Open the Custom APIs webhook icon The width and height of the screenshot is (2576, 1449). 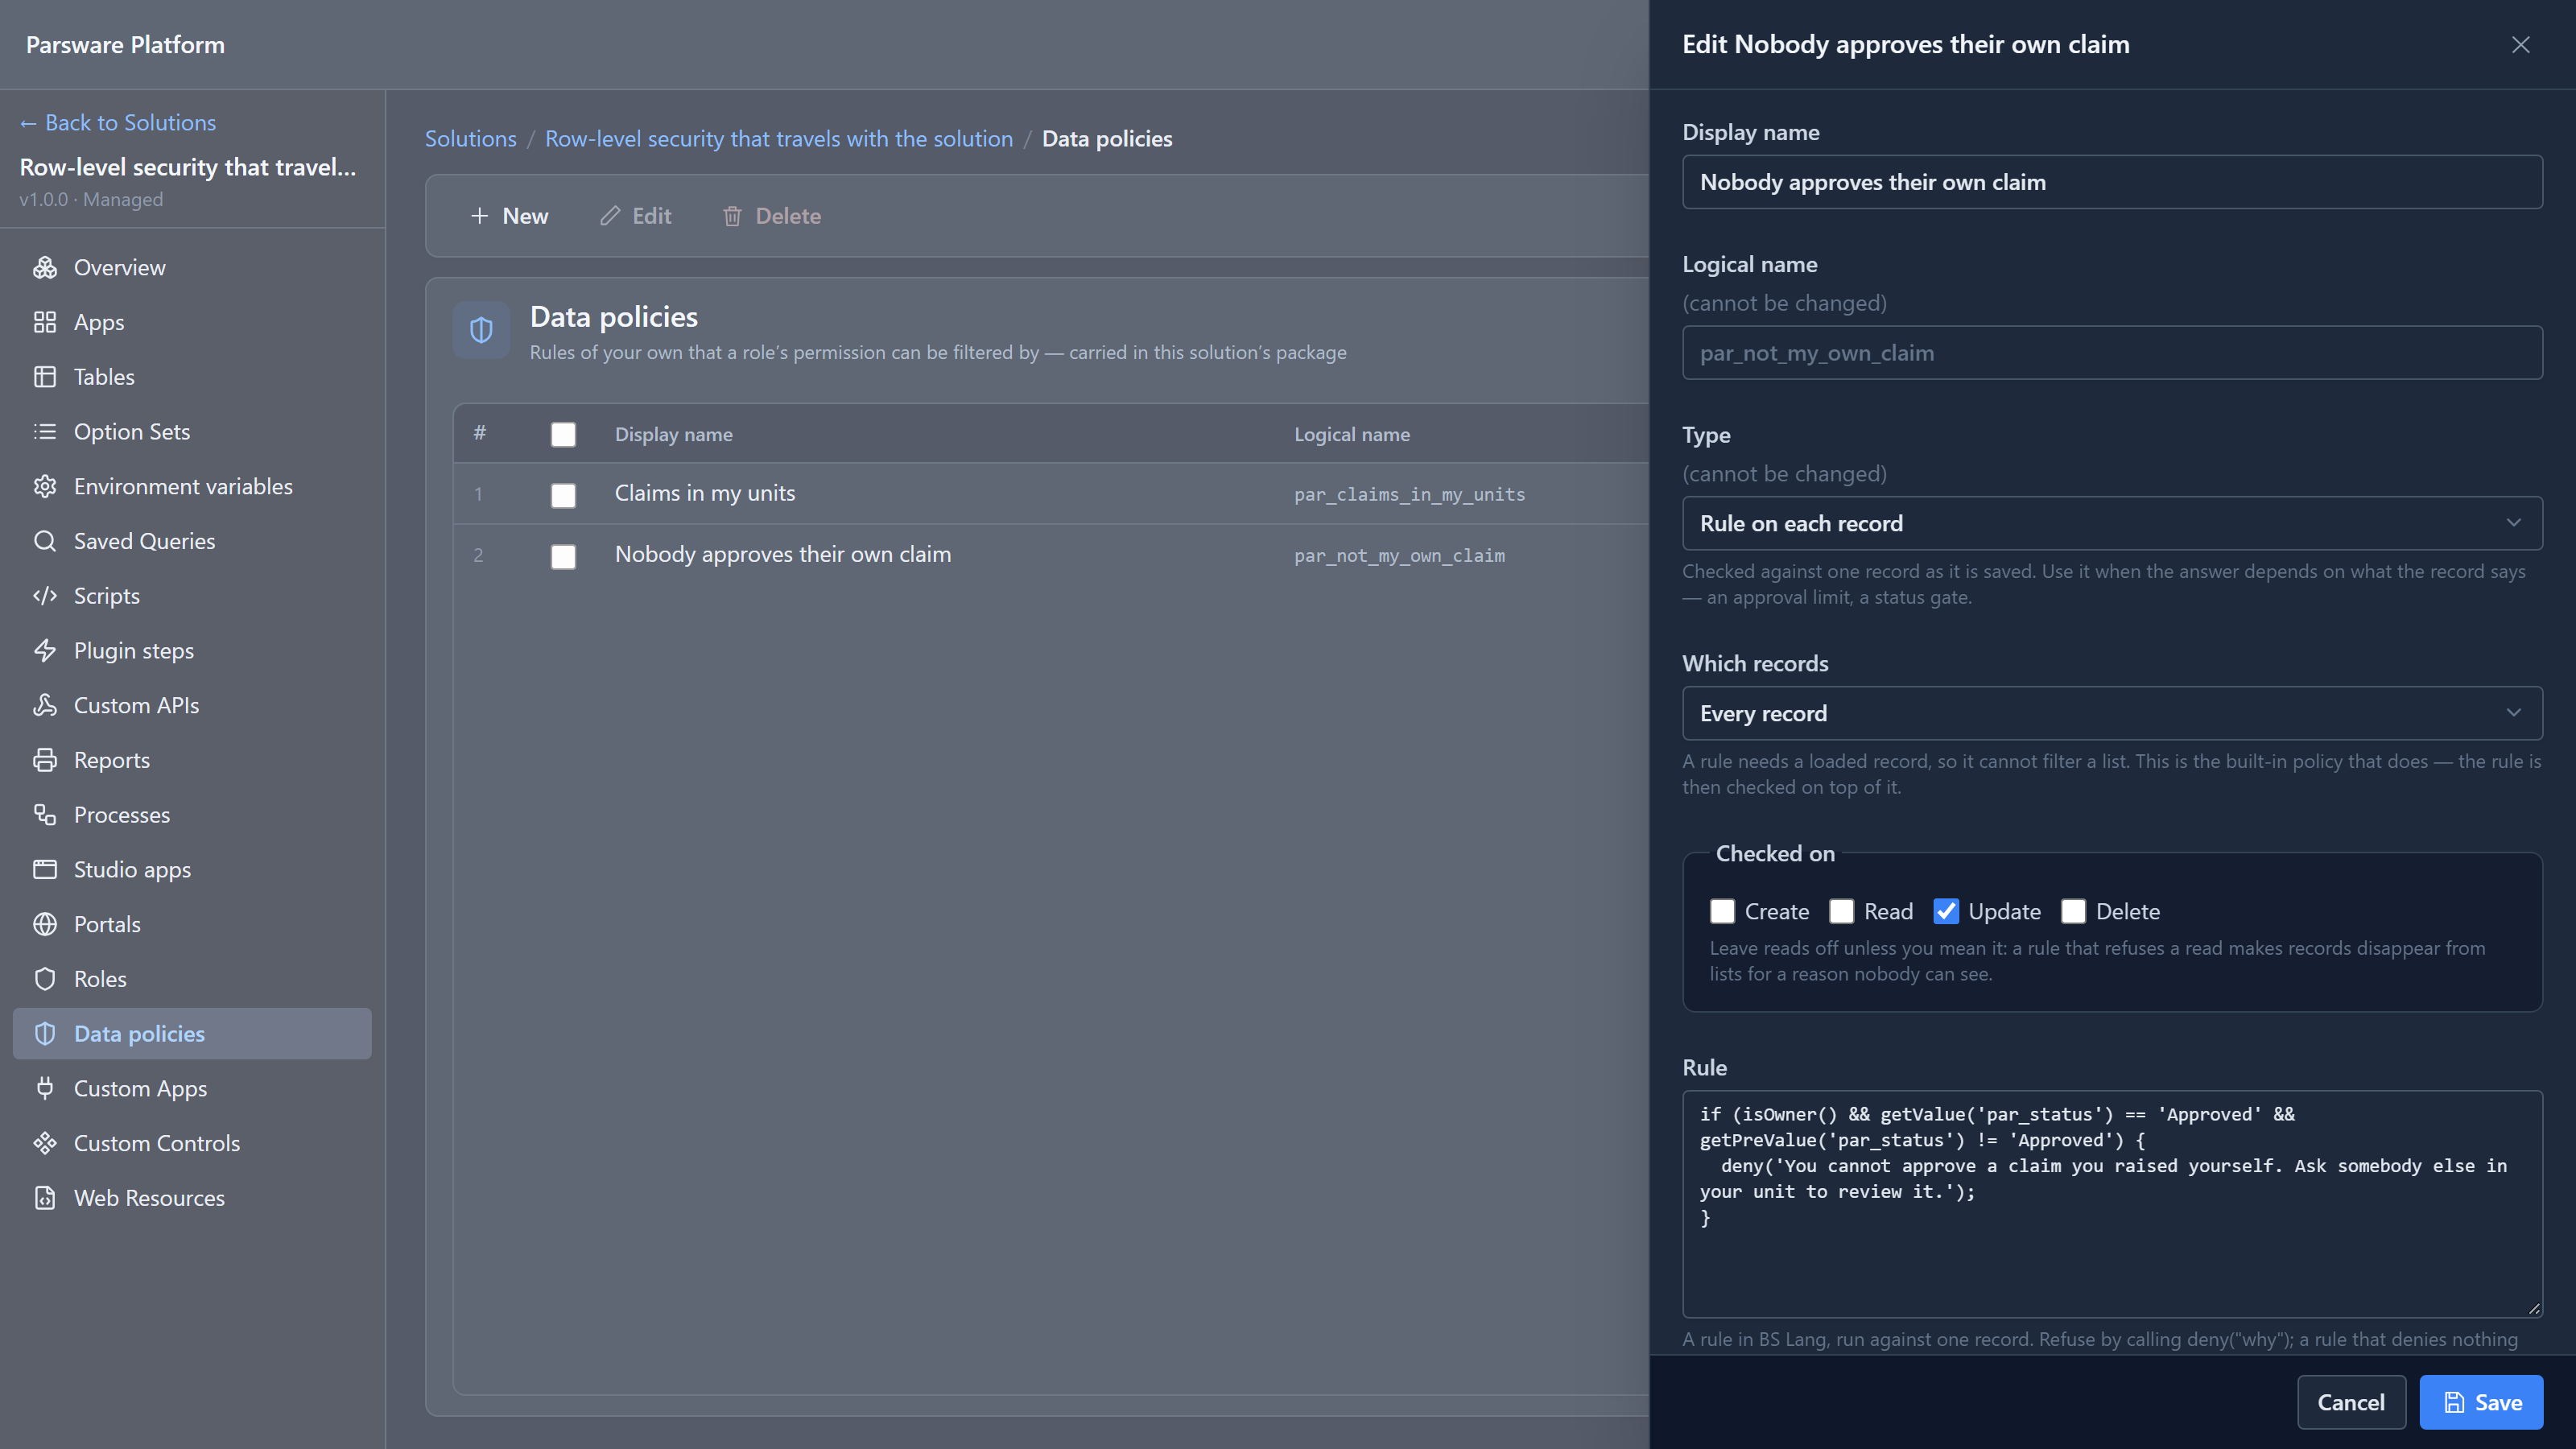pyautogui.click(x=45, y=705)
